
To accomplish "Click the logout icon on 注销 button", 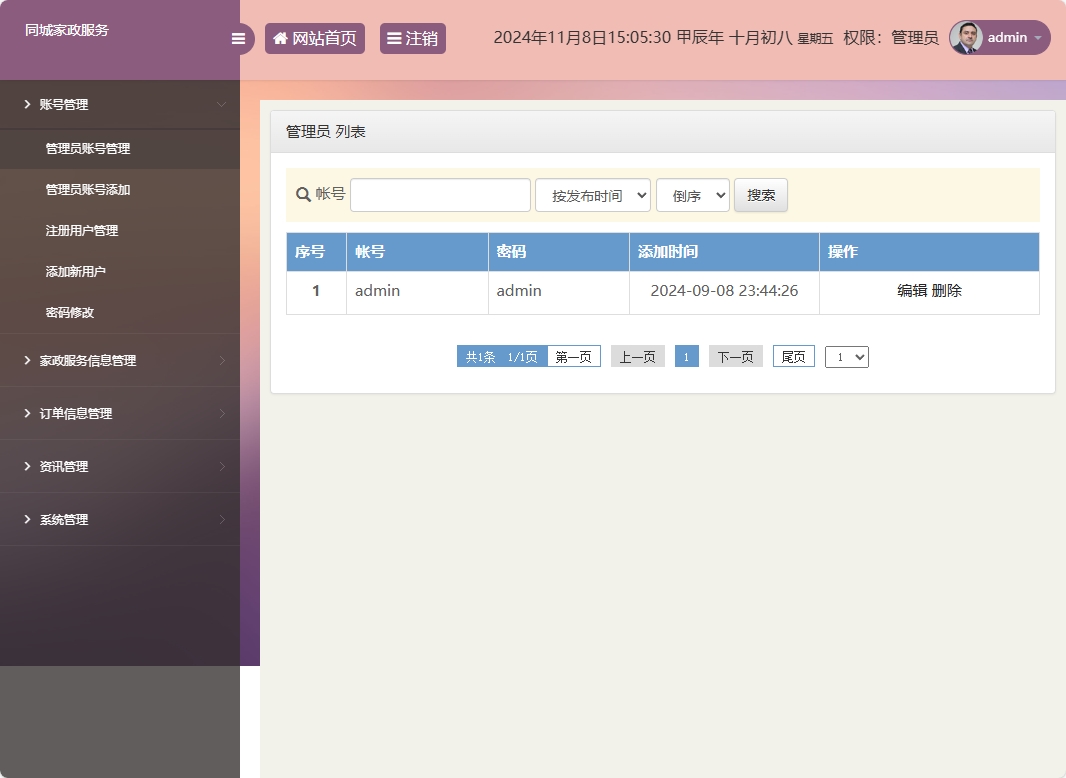I will 394,38.
